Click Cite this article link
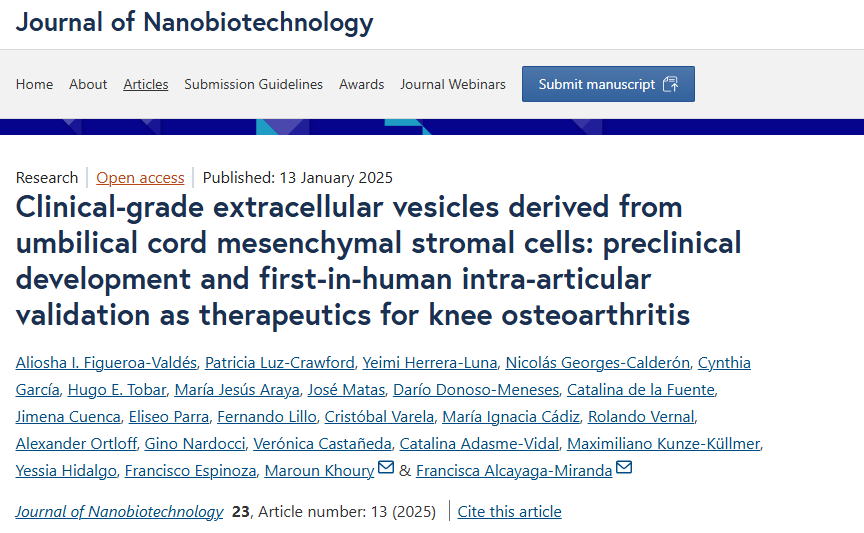The width and height of the screenshot is (864, 533). [509, 512]
